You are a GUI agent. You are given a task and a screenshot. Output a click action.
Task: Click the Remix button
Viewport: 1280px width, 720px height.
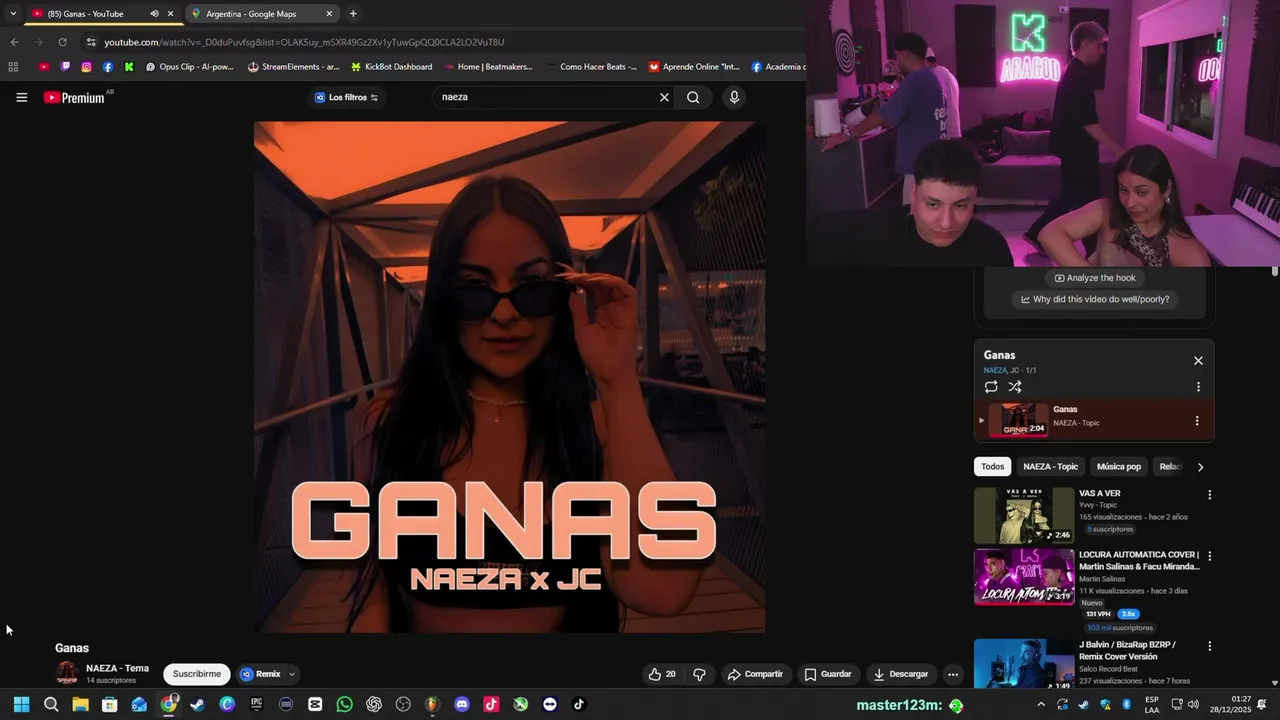(261, 674)
